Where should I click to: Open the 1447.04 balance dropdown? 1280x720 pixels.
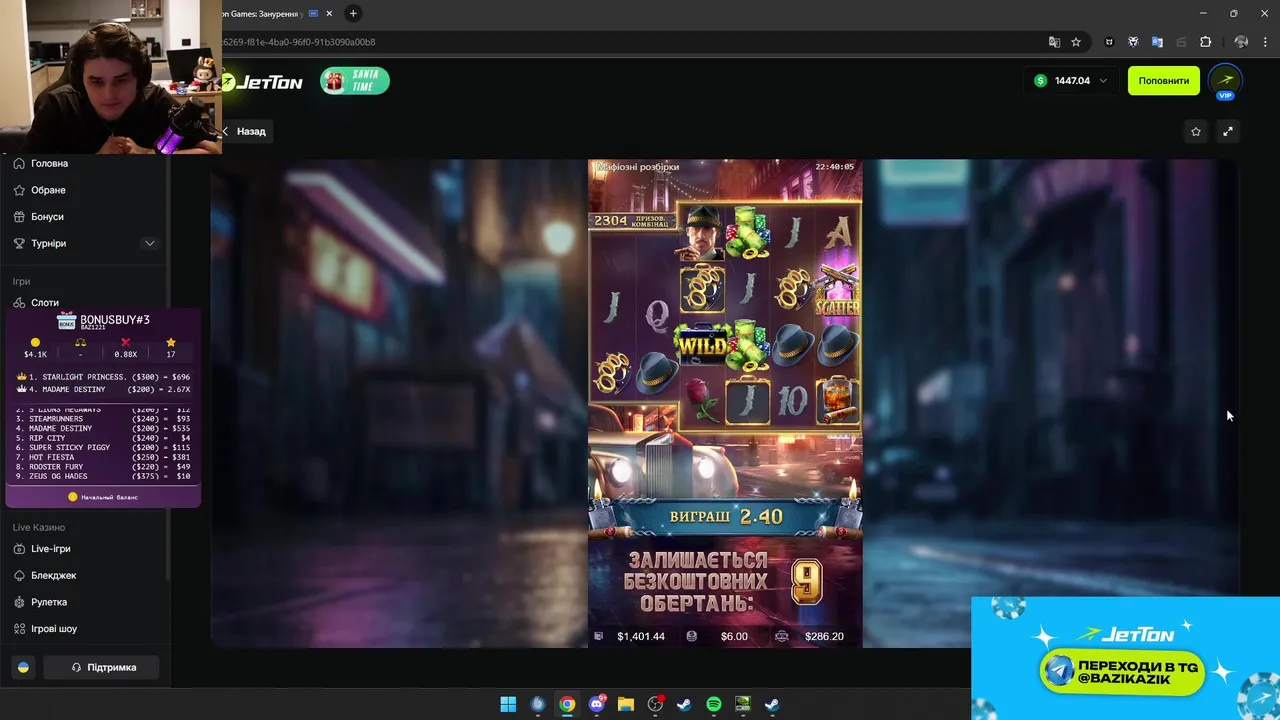(x=1070, y=81)
